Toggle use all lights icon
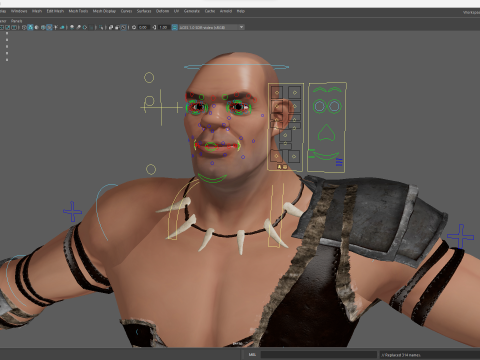This screenshot has width=480, height=360. coord(56,27)
